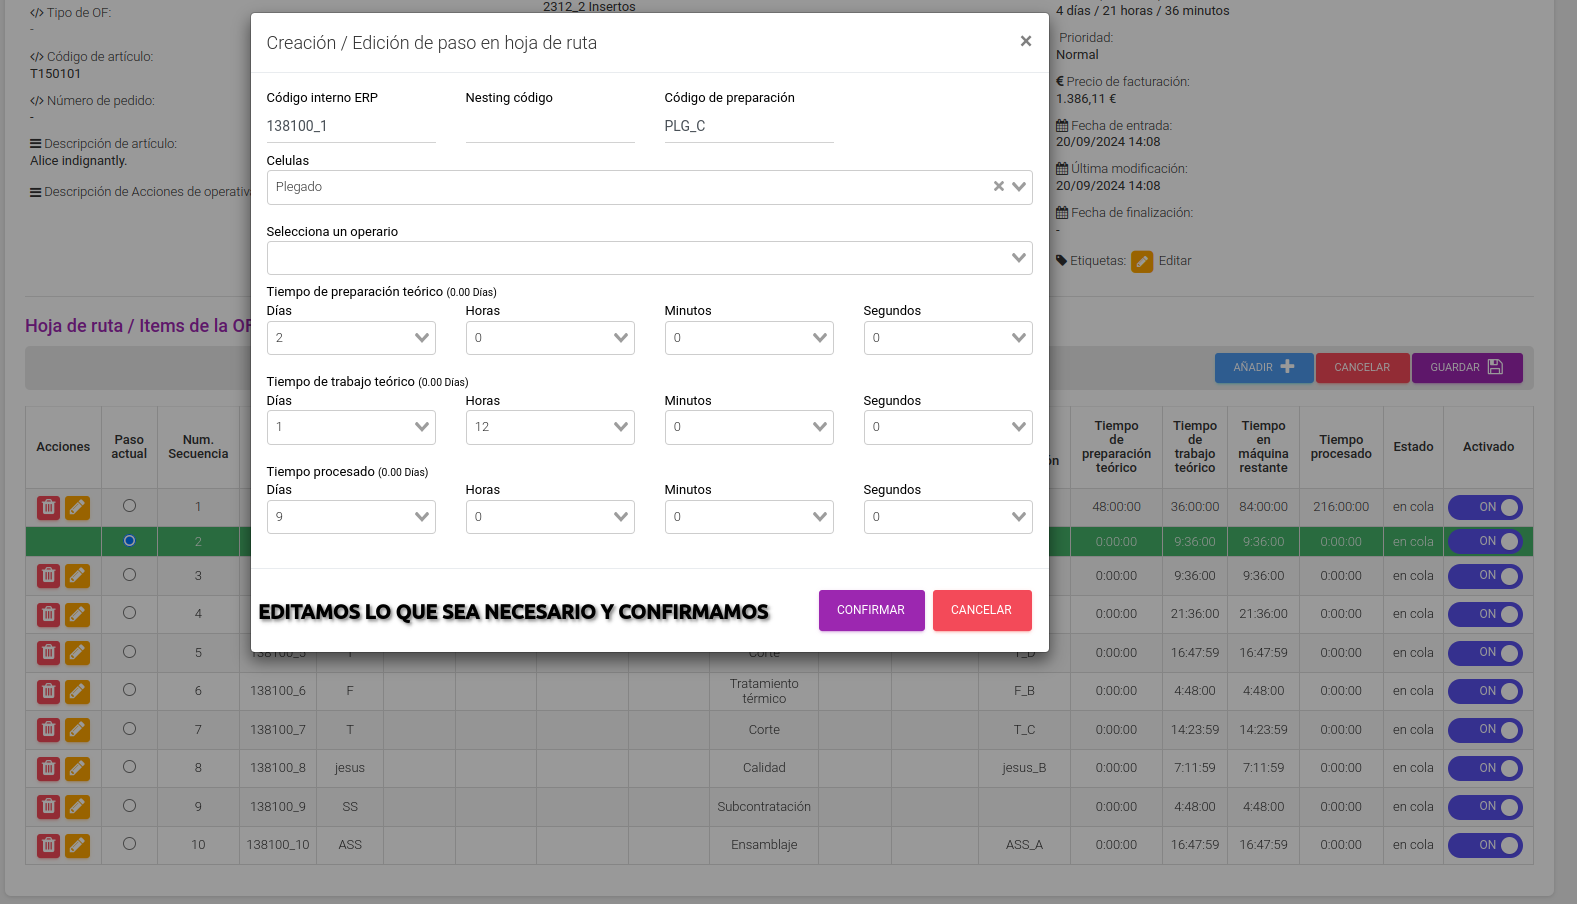1577x904 pixels.
Task: Click CANCELAR in the dialog
Action: click(982, 610)
